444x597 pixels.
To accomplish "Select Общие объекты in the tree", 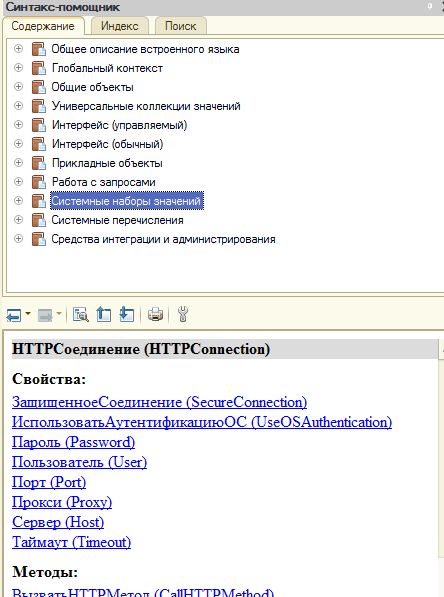I will [x=93, y=87].
